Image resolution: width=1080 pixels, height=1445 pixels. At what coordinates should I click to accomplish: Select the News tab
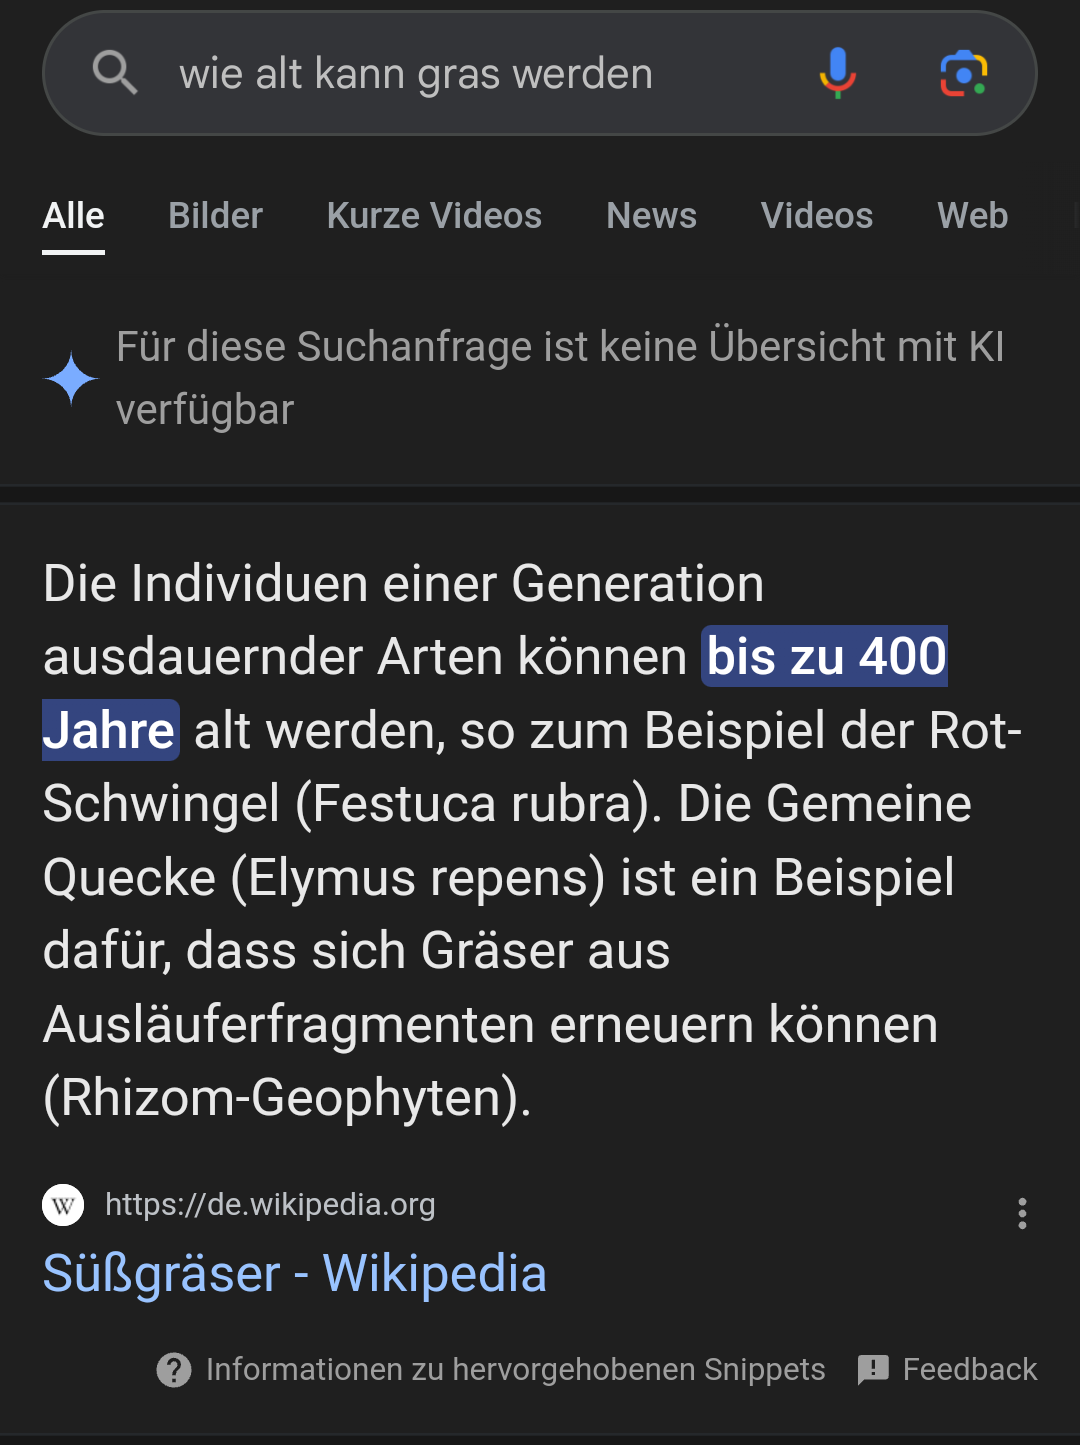point(651,216)
